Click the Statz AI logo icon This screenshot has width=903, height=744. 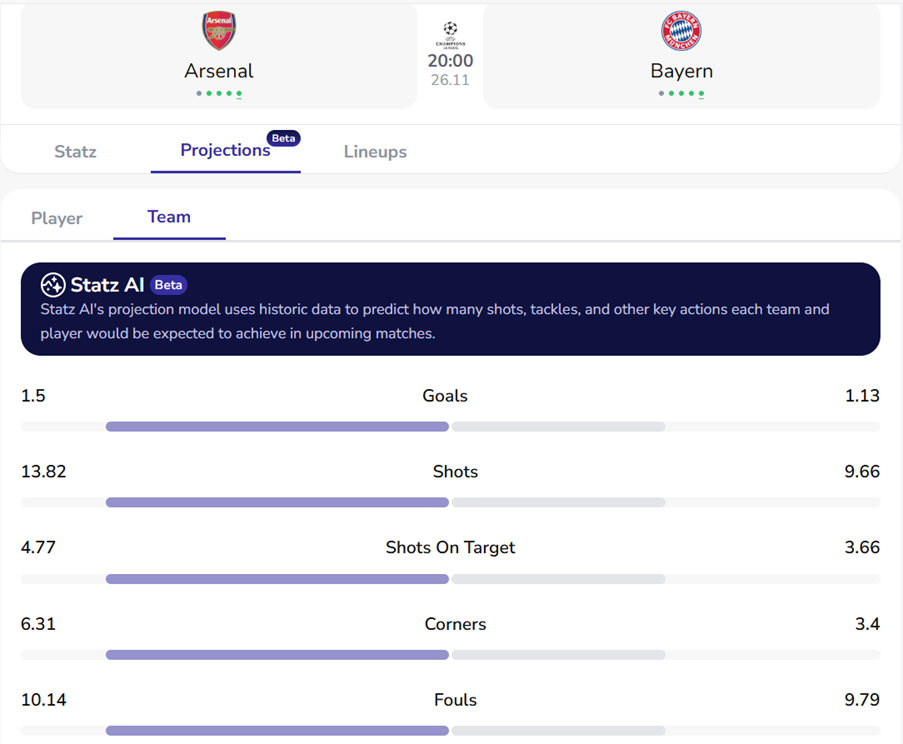pyautogui.click(x=53, y=285)
